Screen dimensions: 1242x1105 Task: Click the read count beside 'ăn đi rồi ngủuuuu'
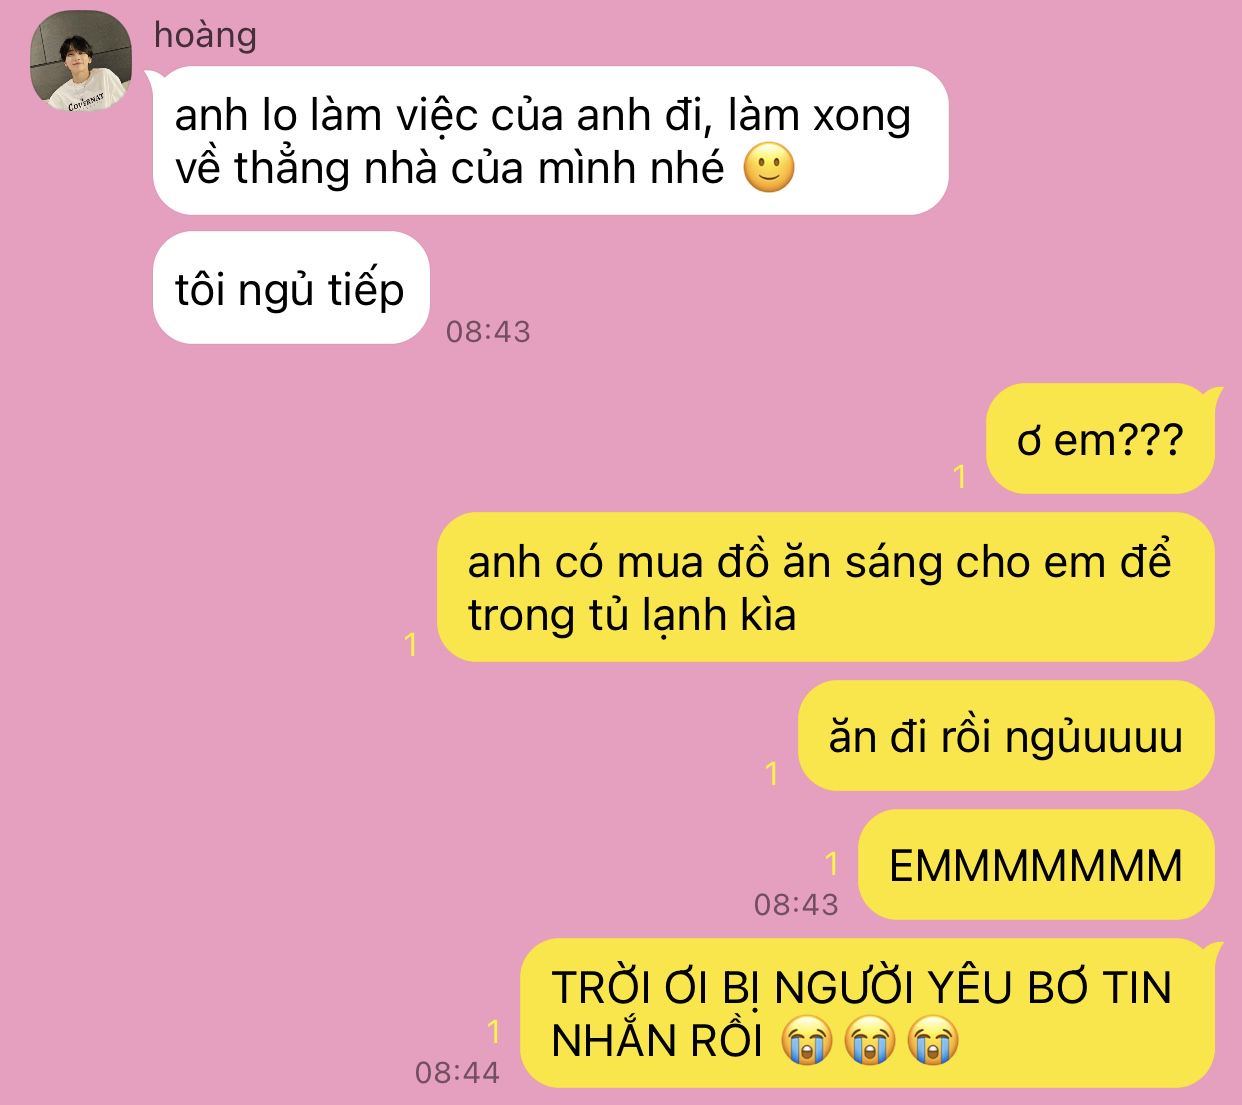coord(771,773)
